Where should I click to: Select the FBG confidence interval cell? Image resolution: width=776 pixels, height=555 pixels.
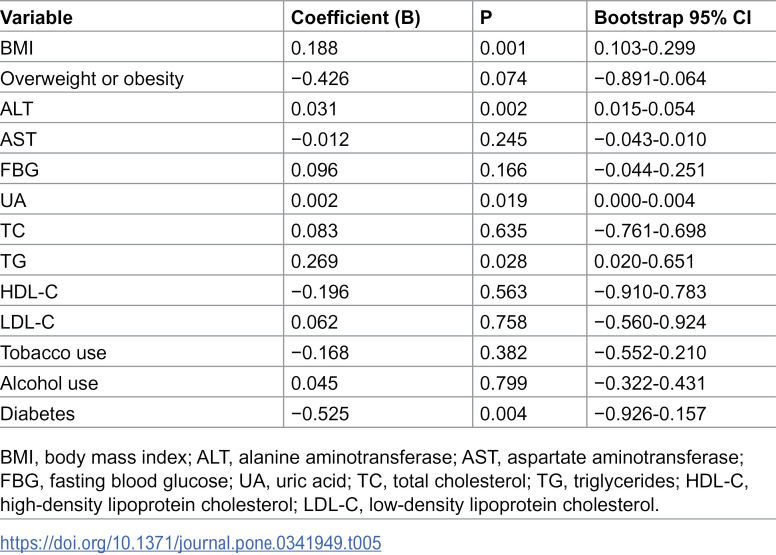649,170
